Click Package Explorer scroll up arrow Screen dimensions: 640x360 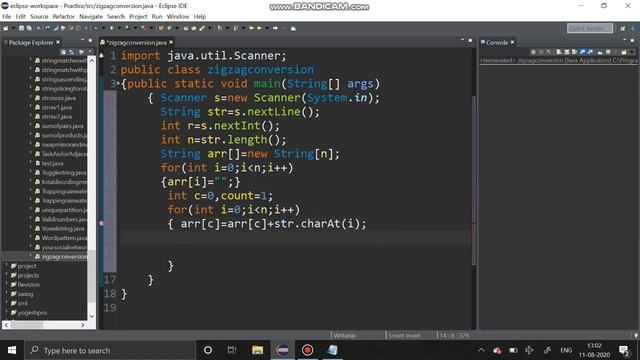(x=92, y=60)
